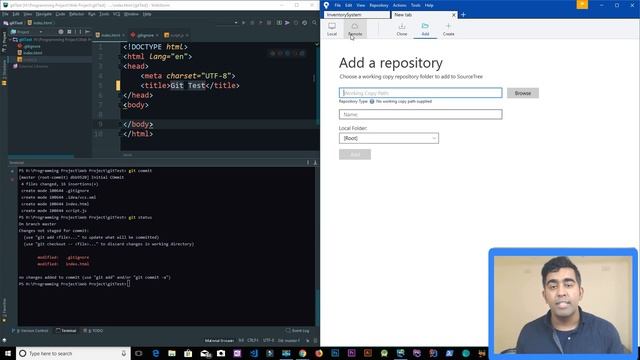The height and width of the screenshot is (360, 640).
Task: Open the WebStorm VCS menu
Action: point(116,14)
